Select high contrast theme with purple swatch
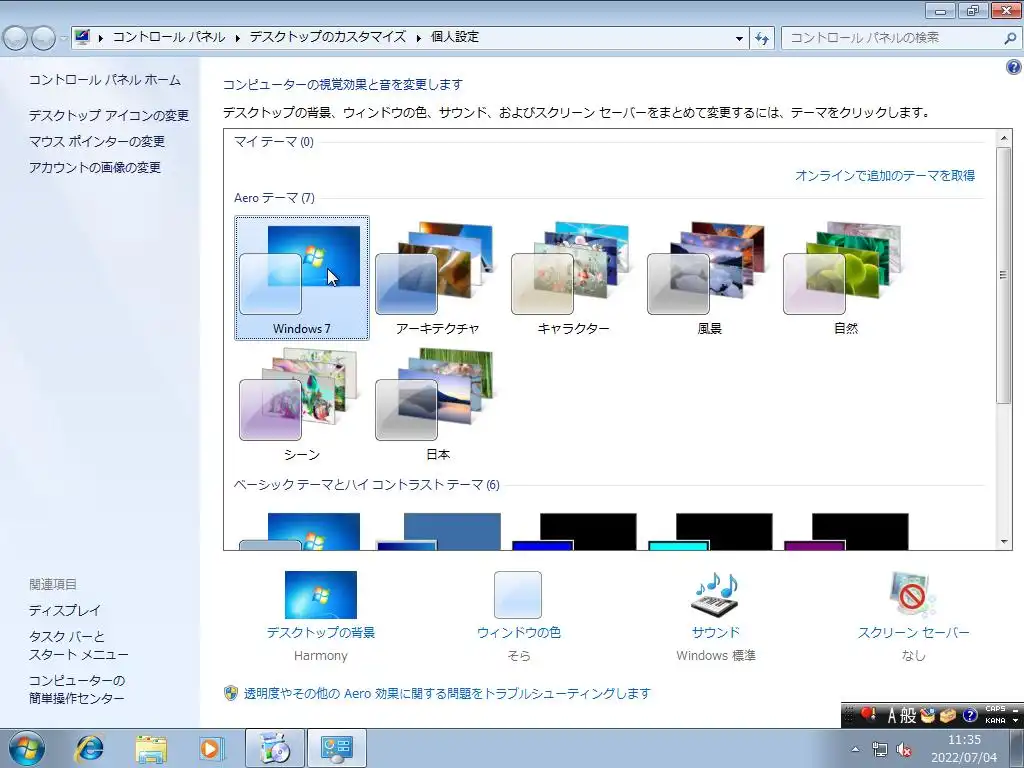This screenshot has height=768, width=1024. pyautogui.click(x=845, y=532)
